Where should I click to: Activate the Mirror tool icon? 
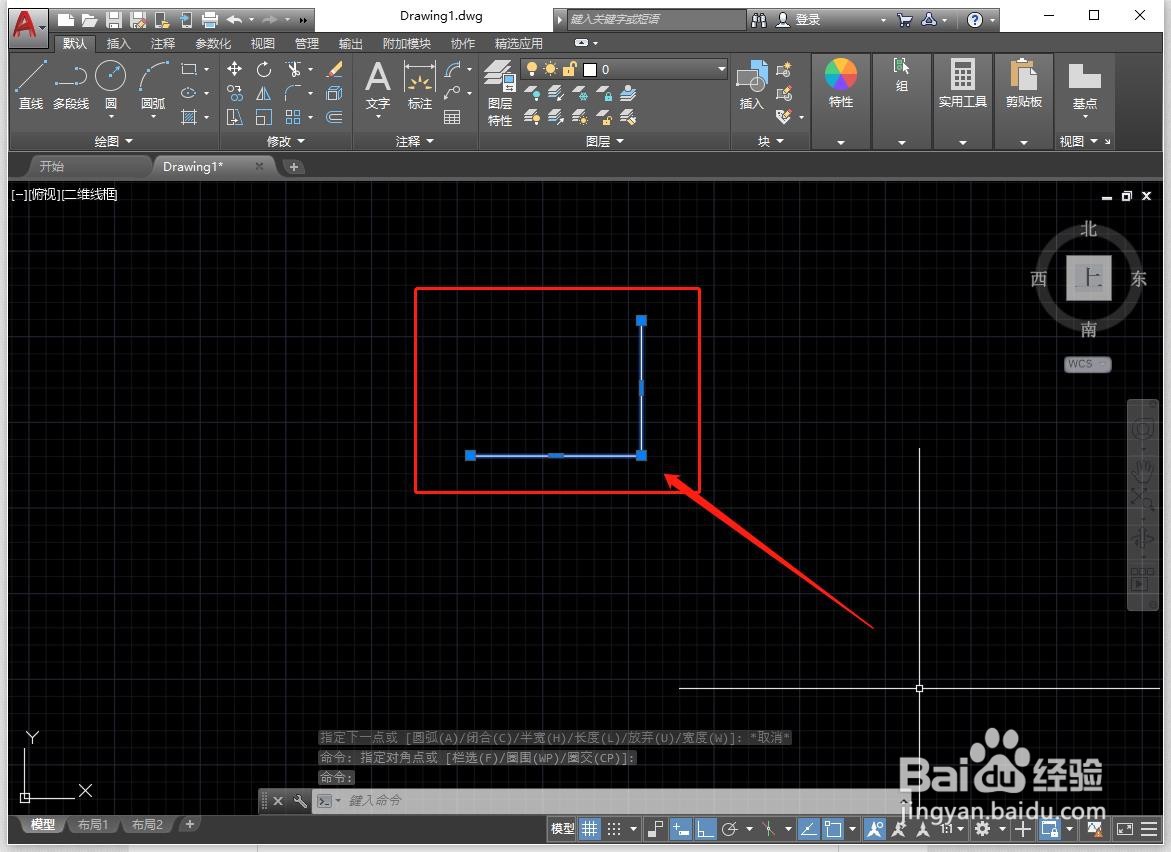(x=264, y=93)
